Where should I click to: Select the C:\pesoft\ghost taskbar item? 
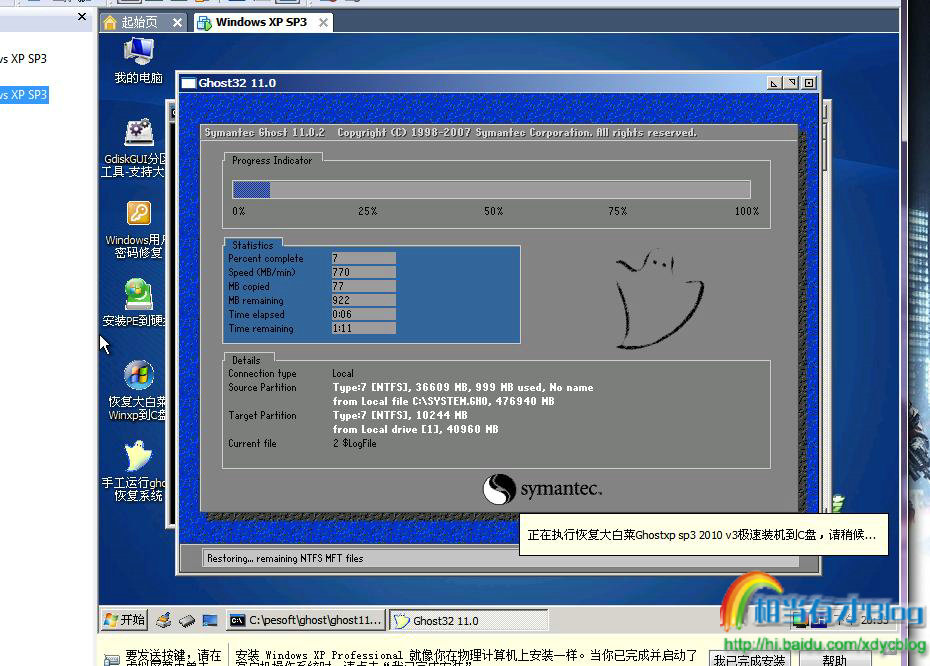point(306,620)
